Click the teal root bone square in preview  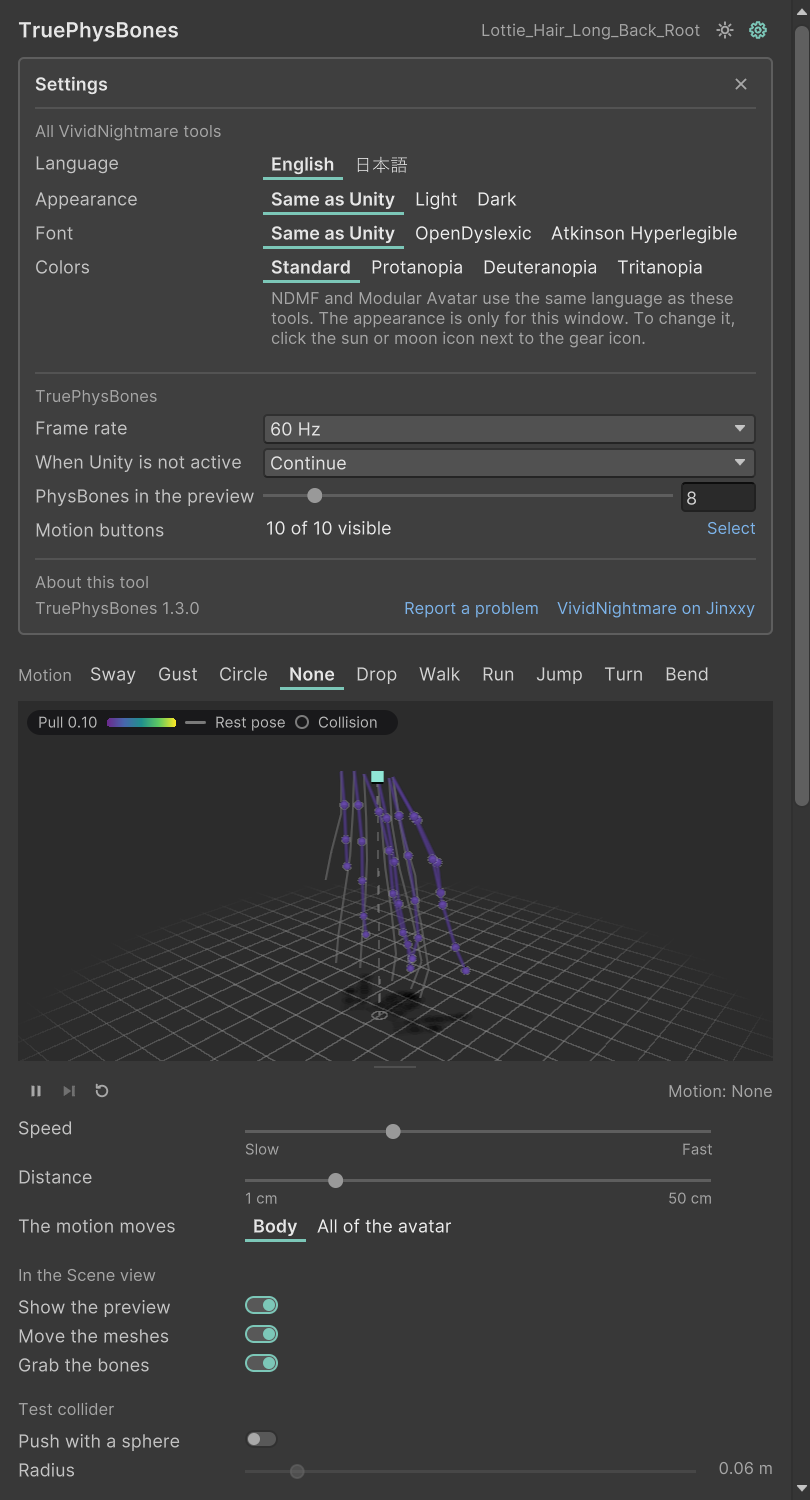click(x=378, y=776)
